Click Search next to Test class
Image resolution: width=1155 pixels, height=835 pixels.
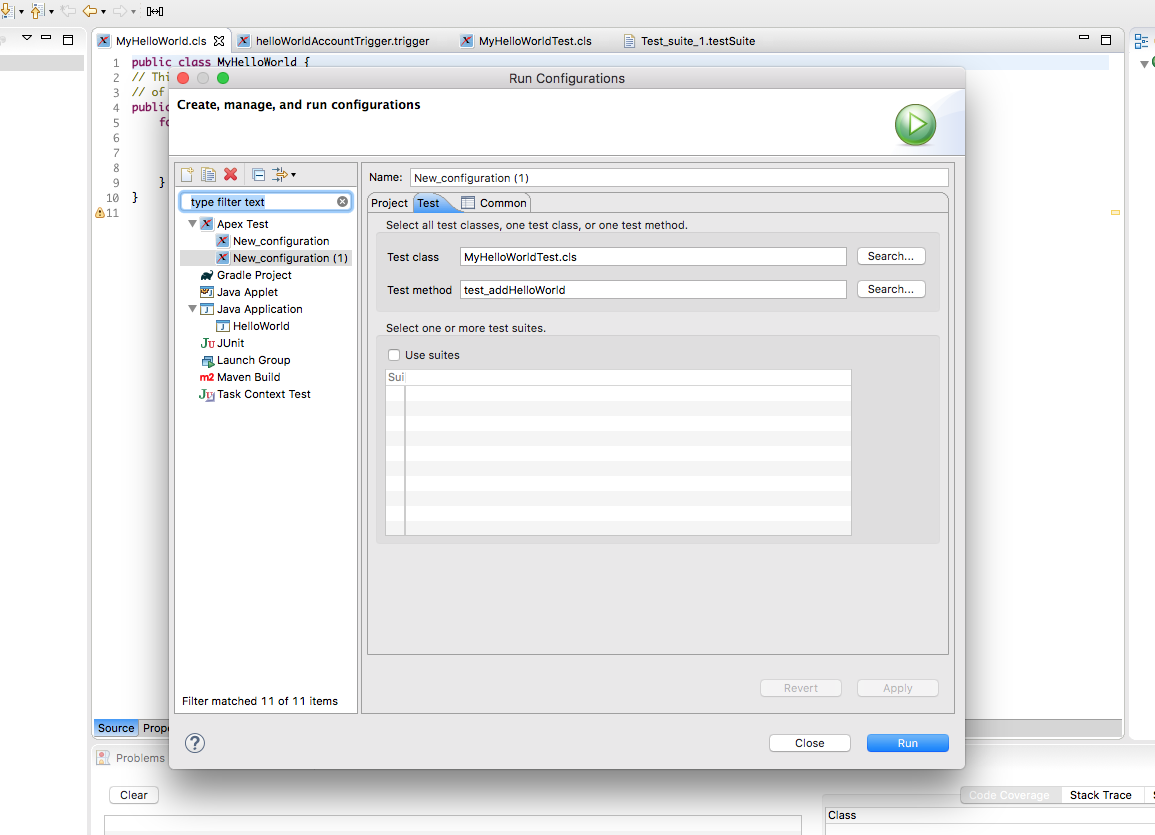890,257
